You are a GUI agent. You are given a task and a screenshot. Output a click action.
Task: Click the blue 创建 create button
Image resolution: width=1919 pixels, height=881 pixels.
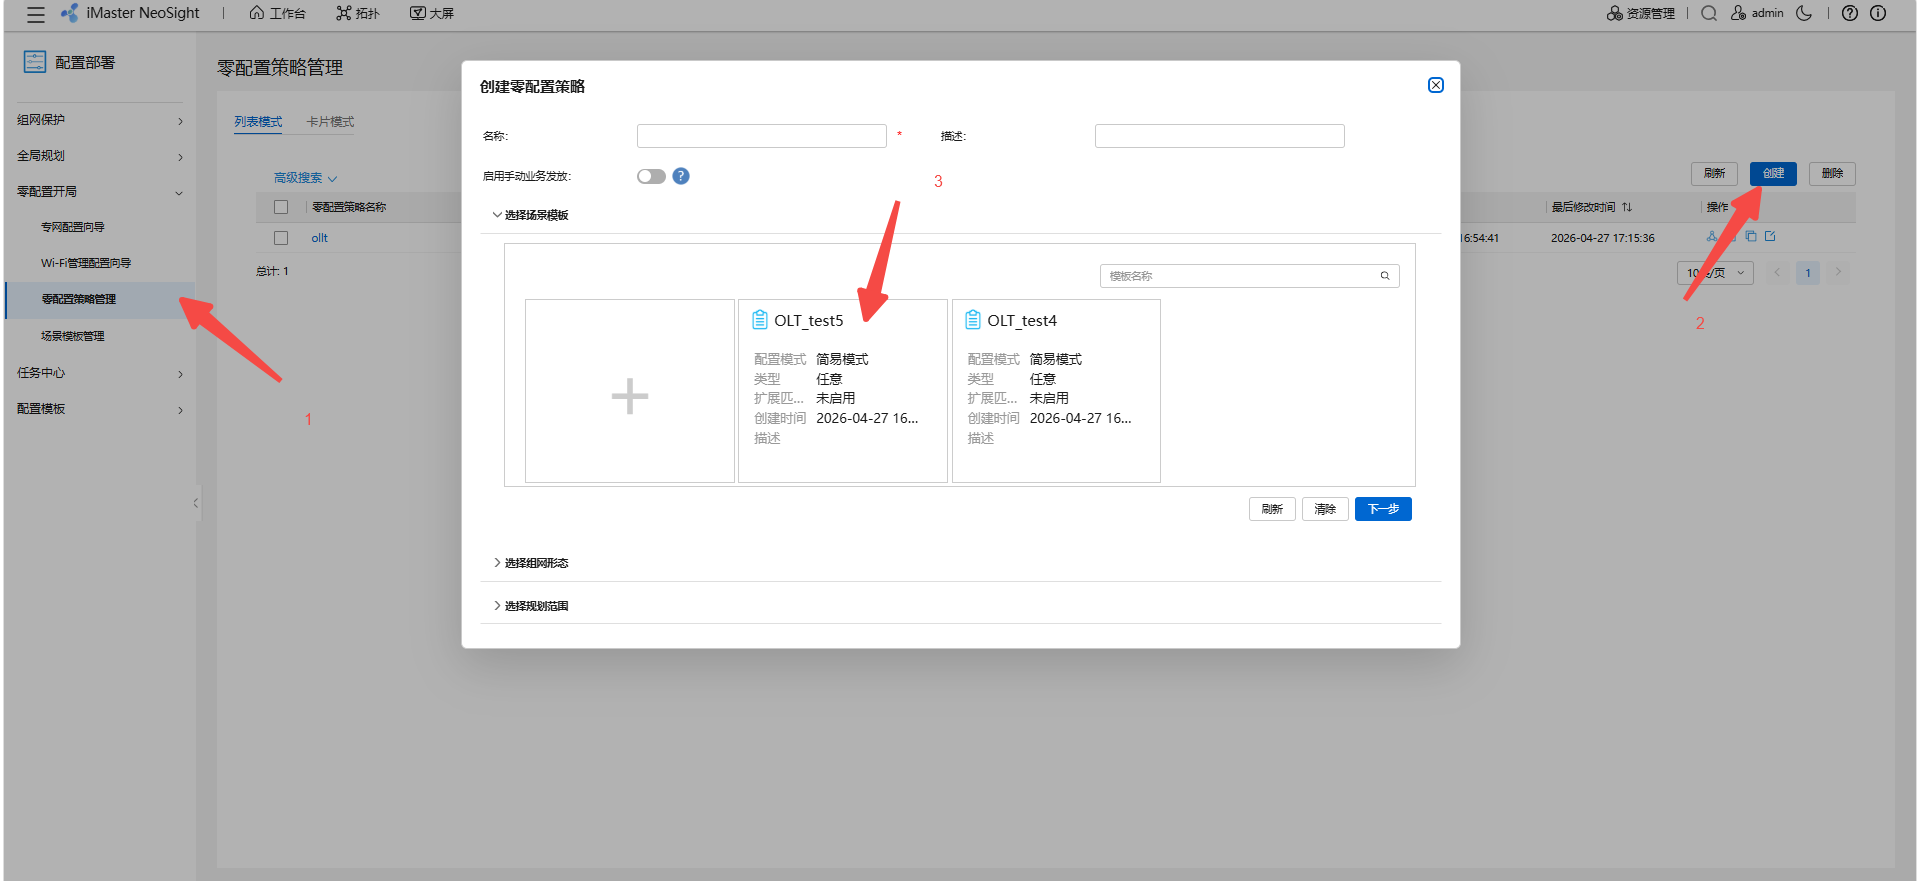(x=1773, y=174)
